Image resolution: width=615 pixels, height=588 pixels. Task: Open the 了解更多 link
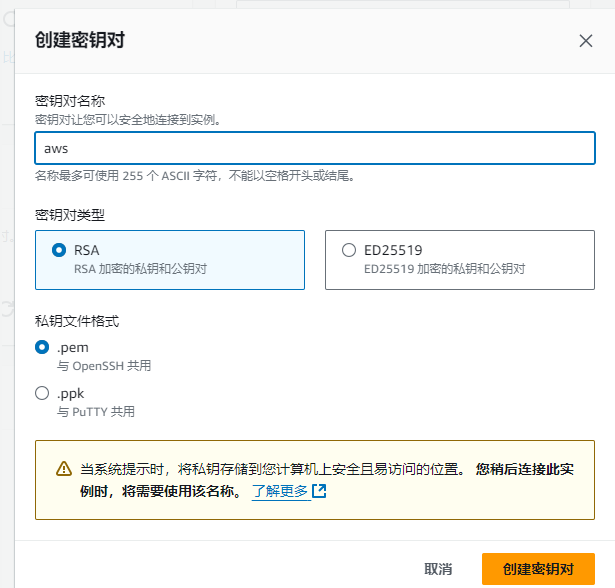[280, 491]
